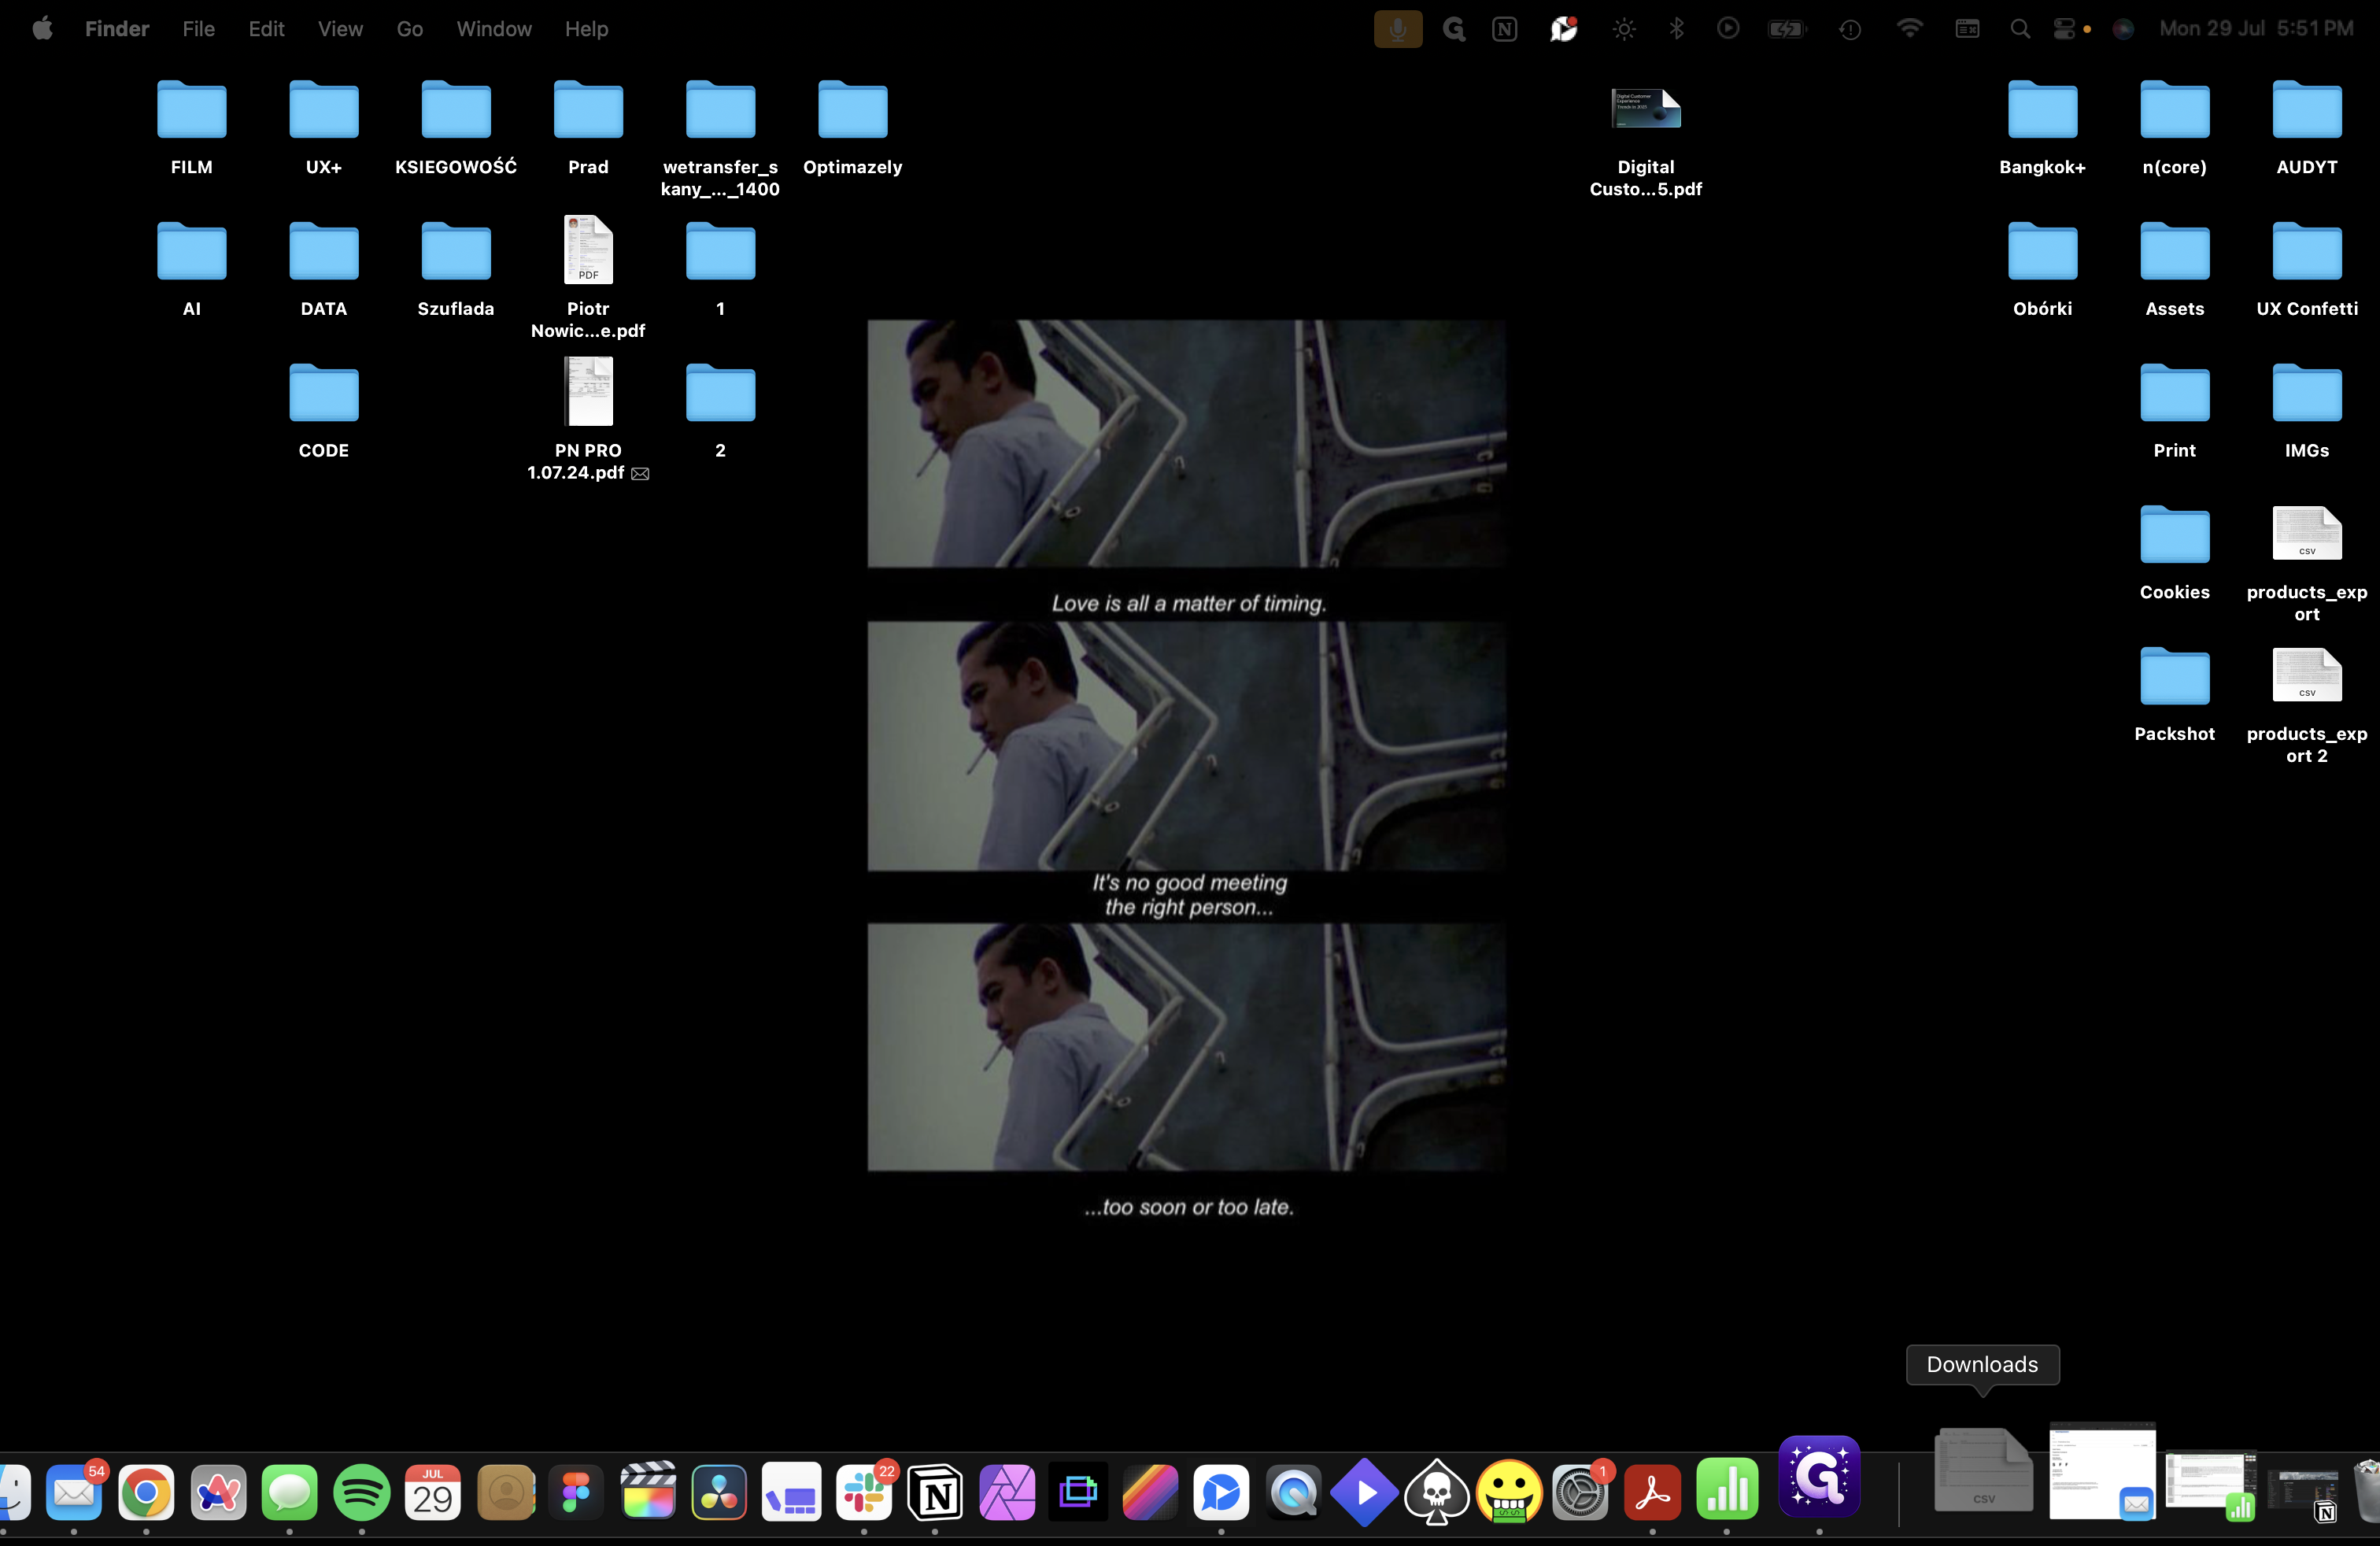Click the Time Machine status icon
This screenshot has width=2380, height=1546.
[1850, 29]
